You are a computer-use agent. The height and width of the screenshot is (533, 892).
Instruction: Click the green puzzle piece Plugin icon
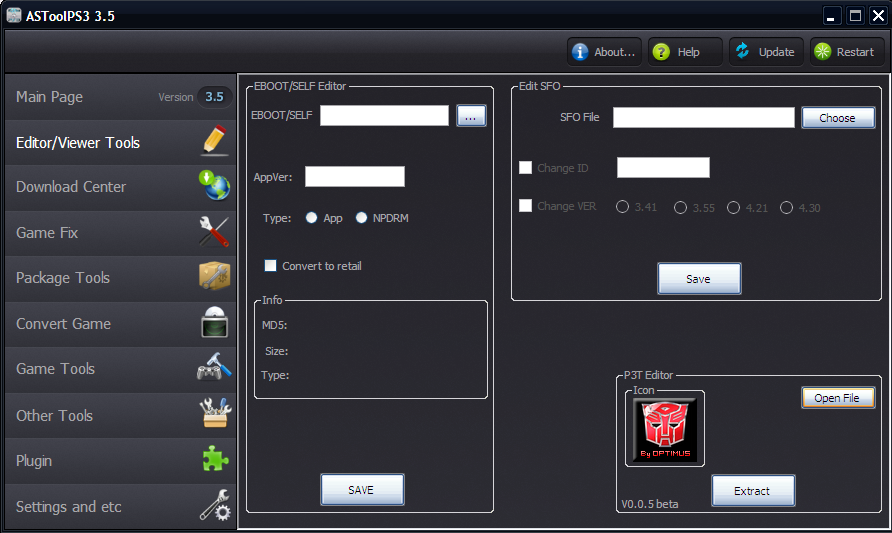[216, 458]
